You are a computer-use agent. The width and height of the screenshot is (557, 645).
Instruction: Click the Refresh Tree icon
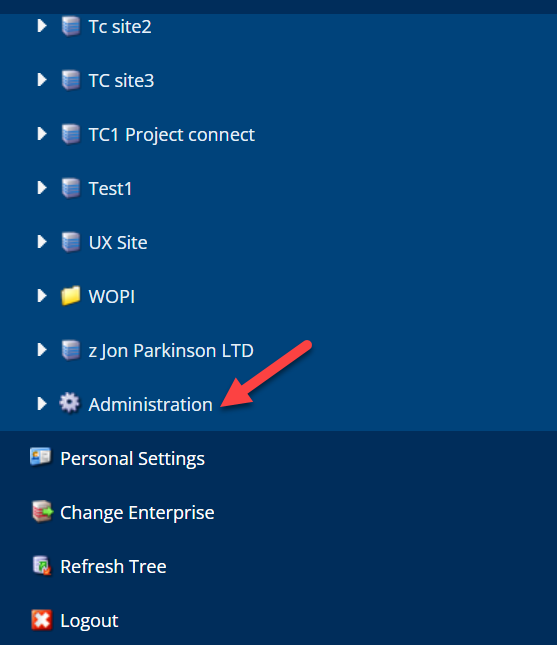coord(42,566)
